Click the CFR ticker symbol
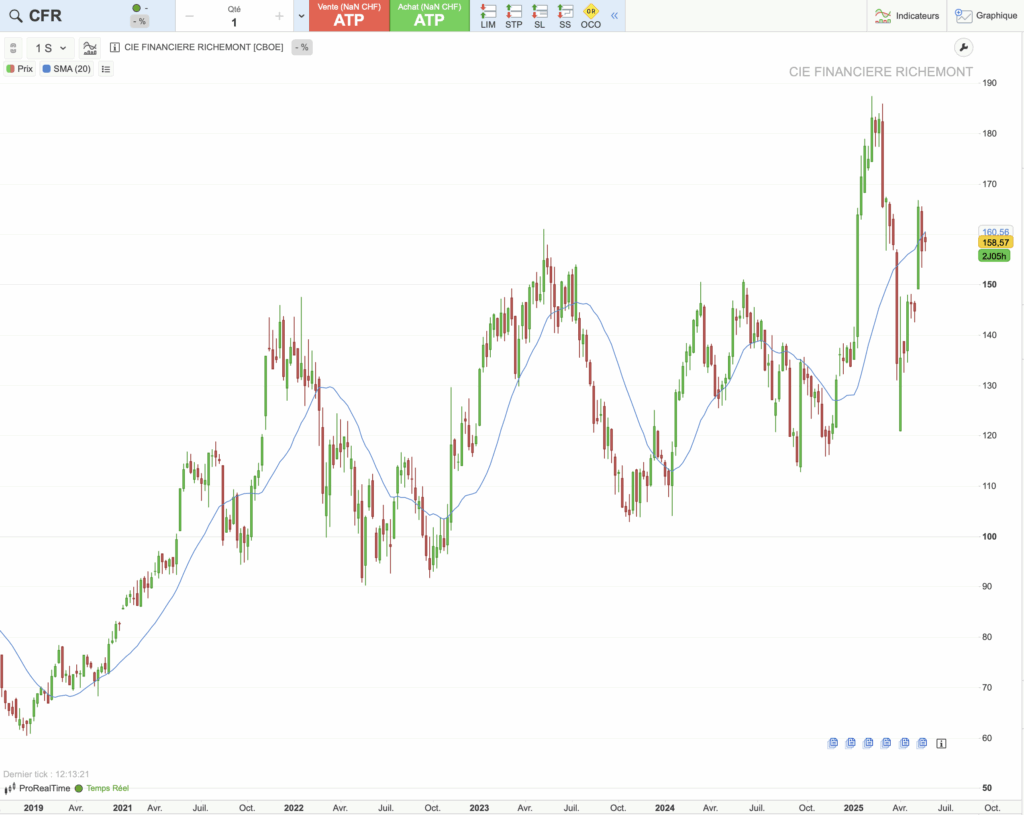This screenshot has width=1024, height=815. click(45, 16)
